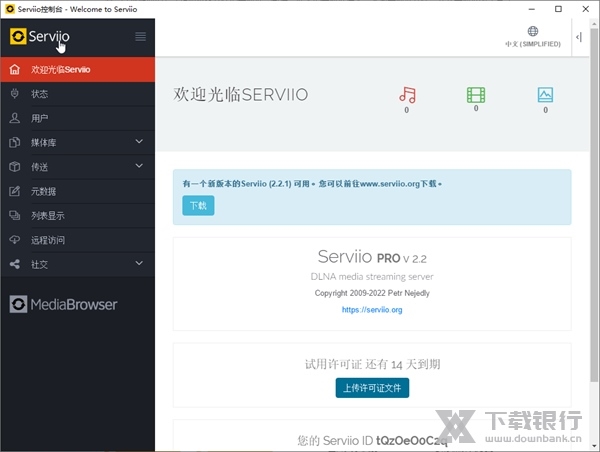This screenshot has height=452, width=600.
Task: Click the picture count 0
Action: coord(546,110)
